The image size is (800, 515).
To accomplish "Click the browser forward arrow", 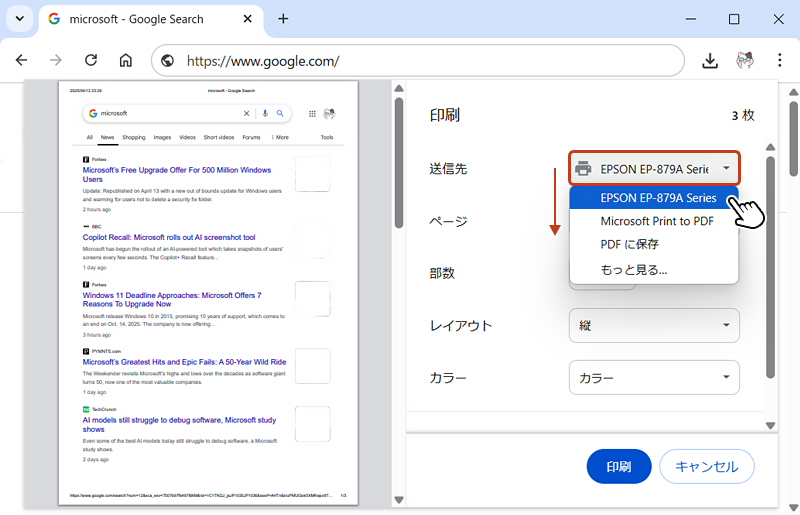I will [56, 60].
